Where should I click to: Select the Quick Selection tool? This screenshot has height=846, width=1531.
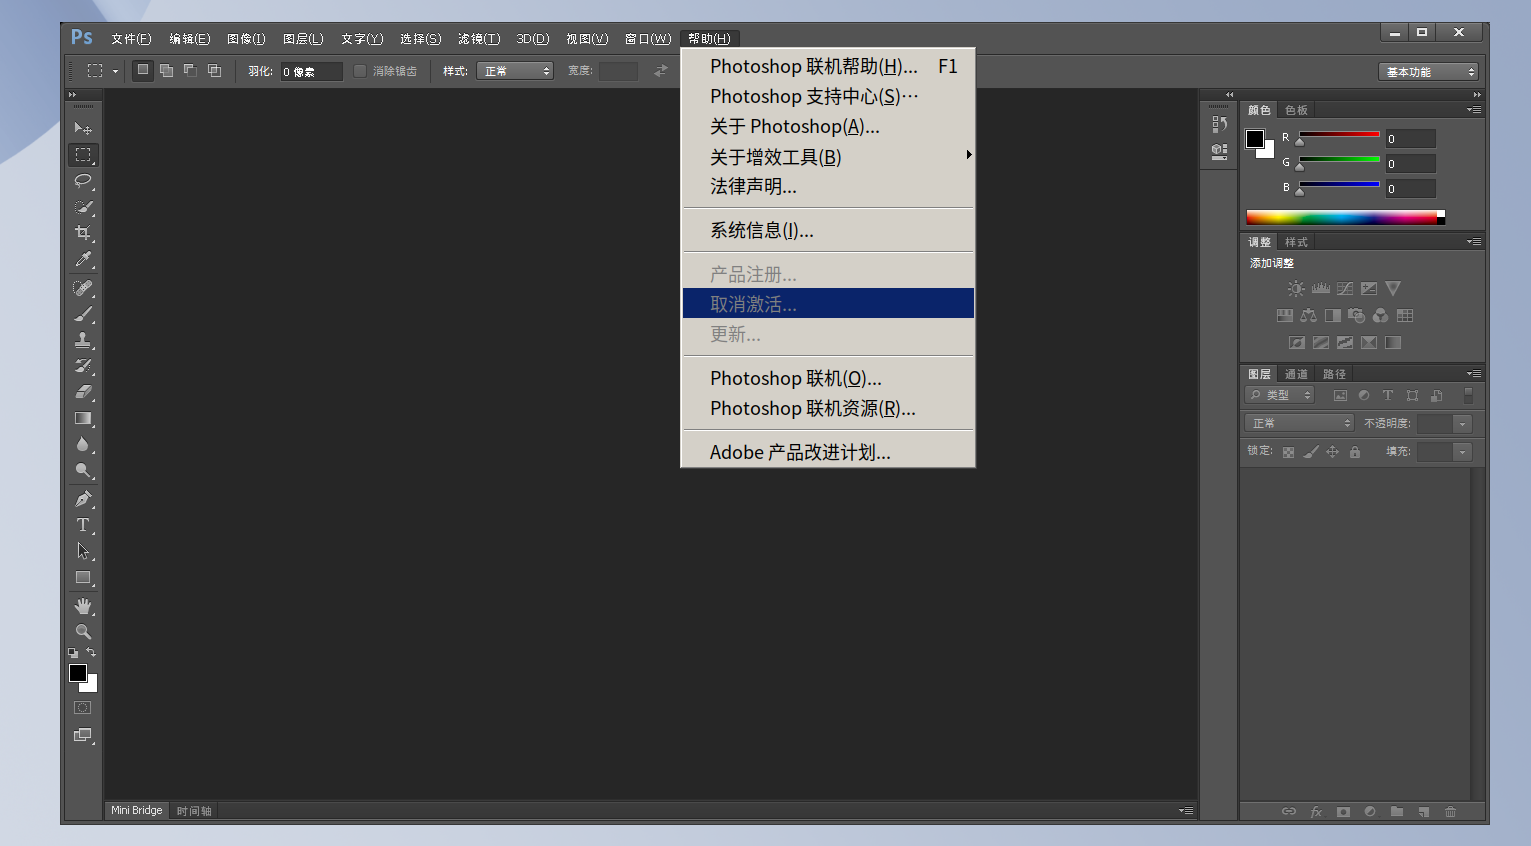click(83, 207)
